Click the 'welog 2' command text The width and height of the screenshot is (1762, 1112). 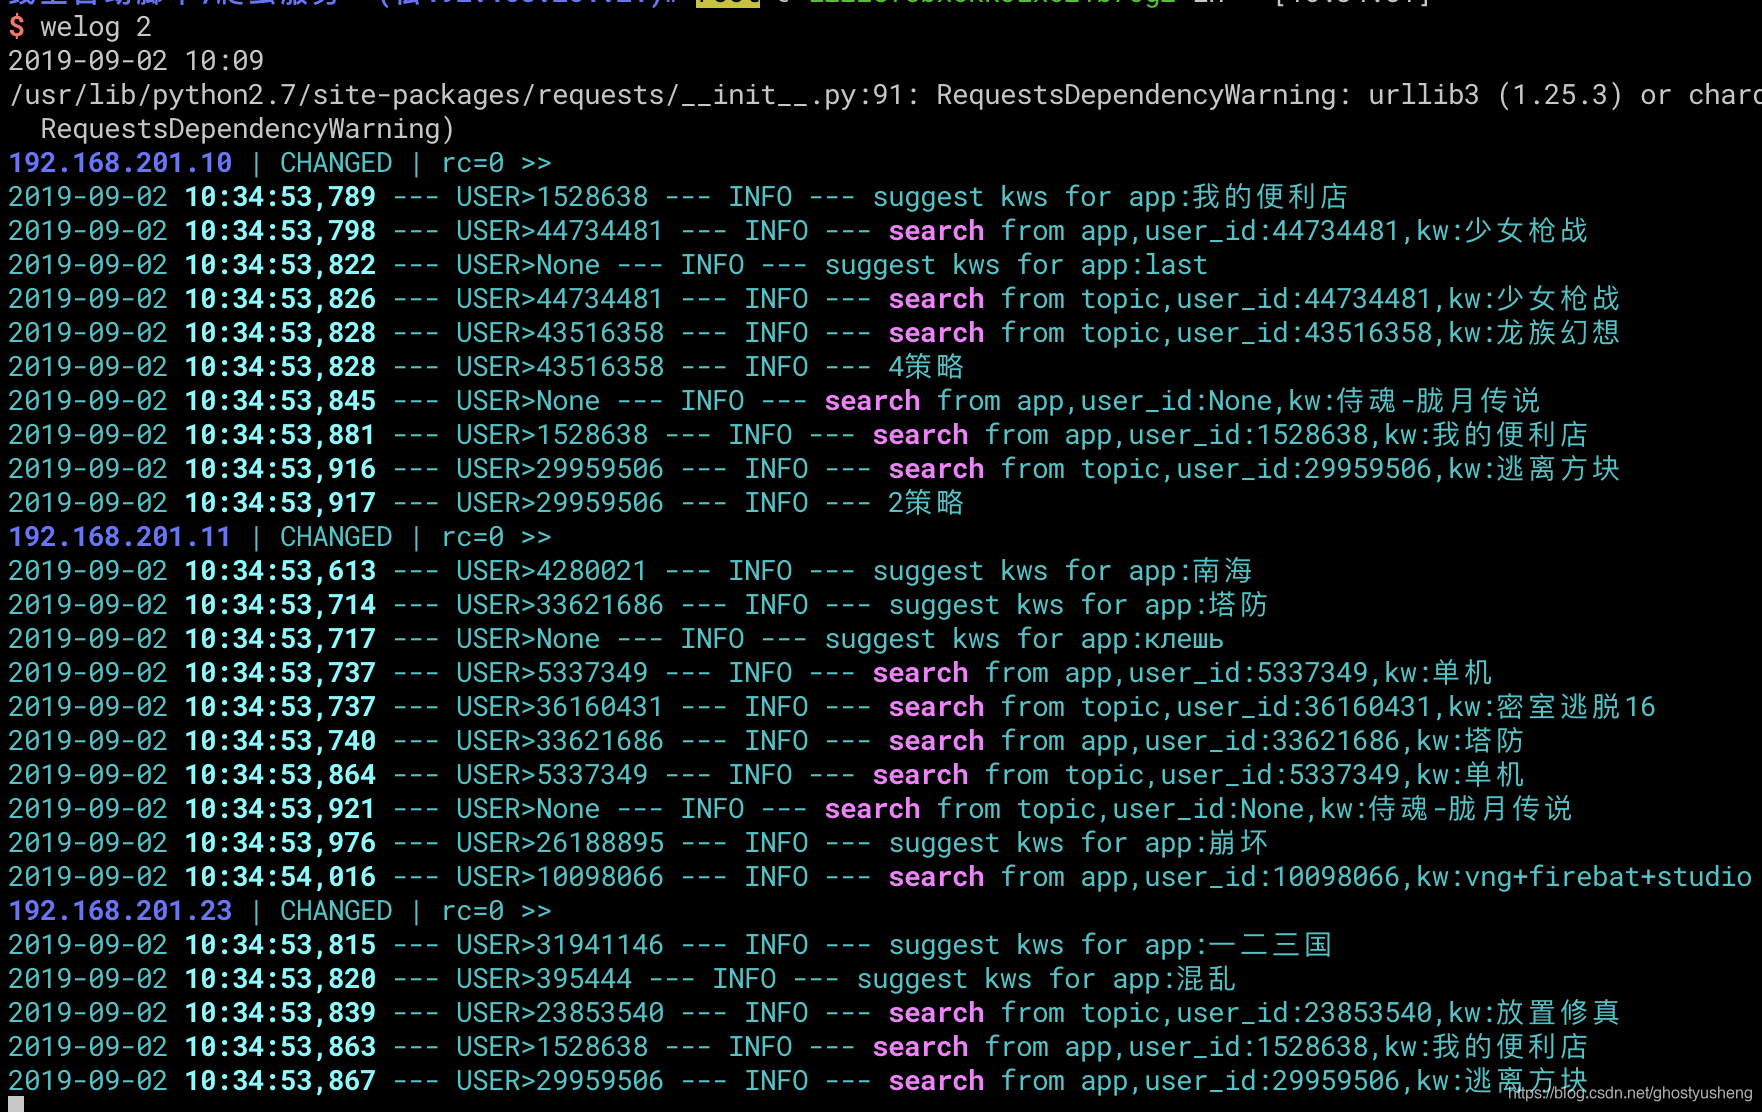pyautogui.click(x=96, y=27)
